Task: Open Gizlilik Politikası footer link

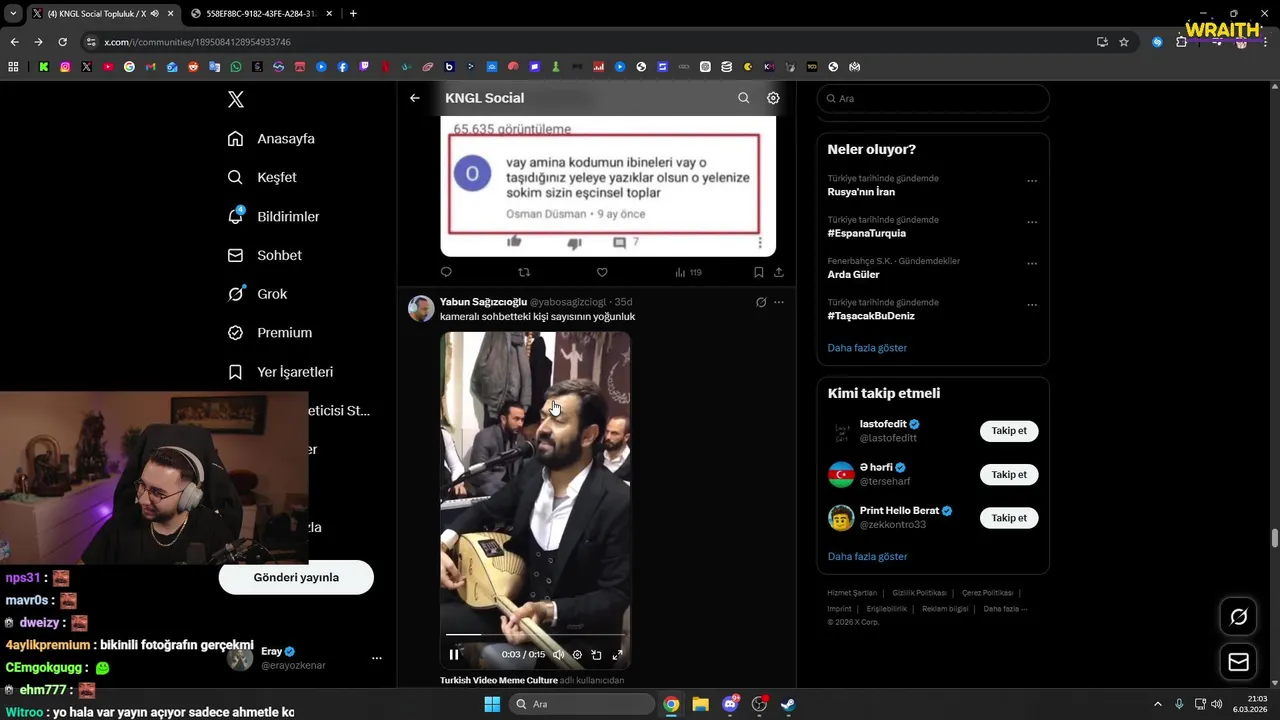Action: [x=919, y=593]
